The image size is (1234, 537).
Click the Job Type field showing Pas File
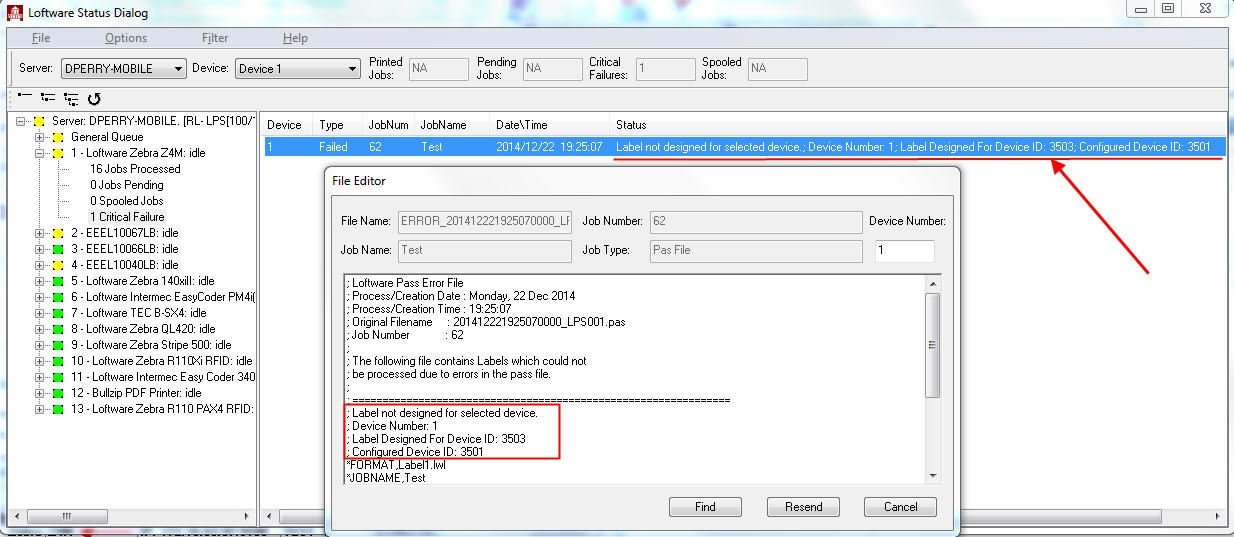click(x=756, y=251)
